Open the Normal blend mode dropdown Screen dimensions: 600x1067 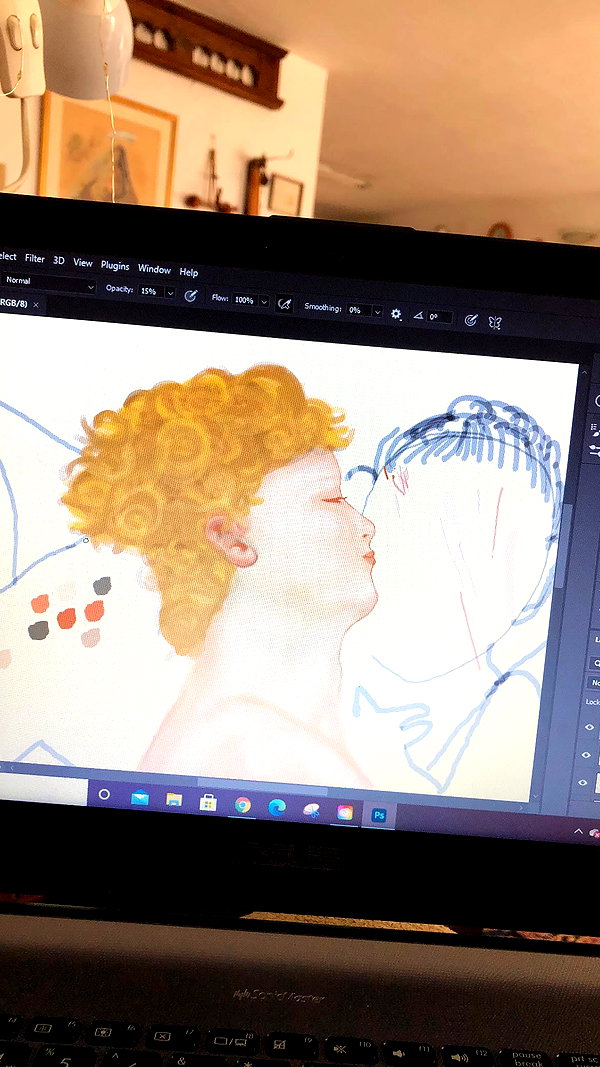pyautogui.click(x=48, y=283)
